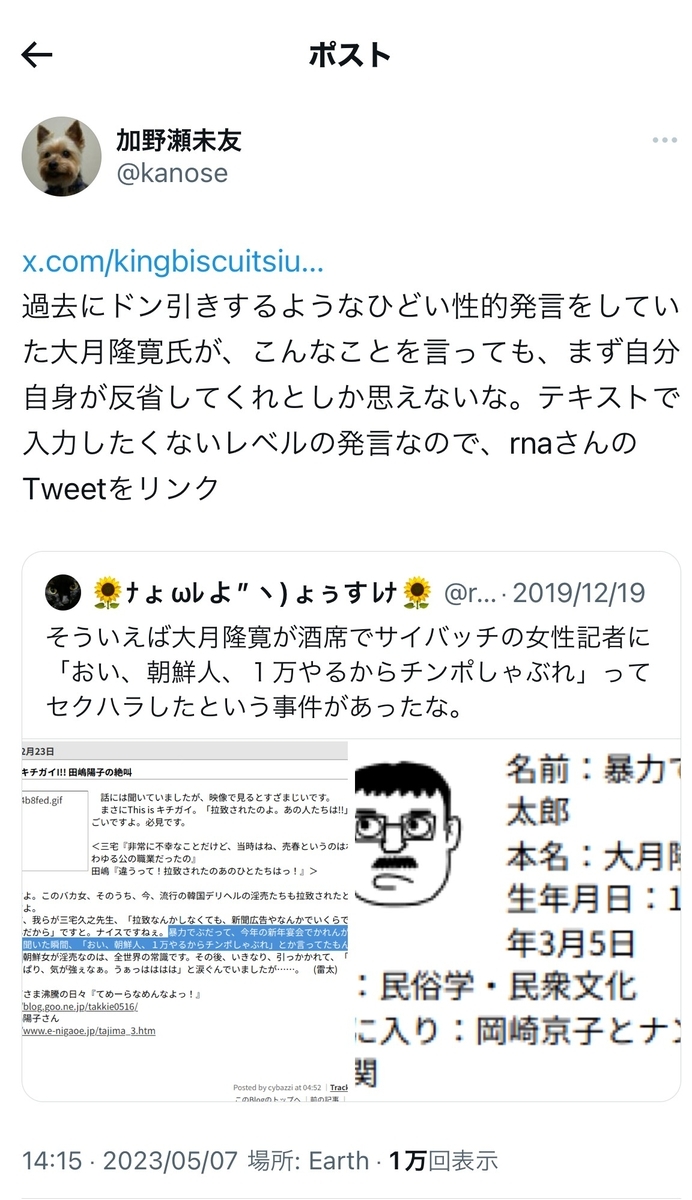Viewport: 692px width, 1200px height.
Task: Tap the main post body text
Action: tap(350, 396)
